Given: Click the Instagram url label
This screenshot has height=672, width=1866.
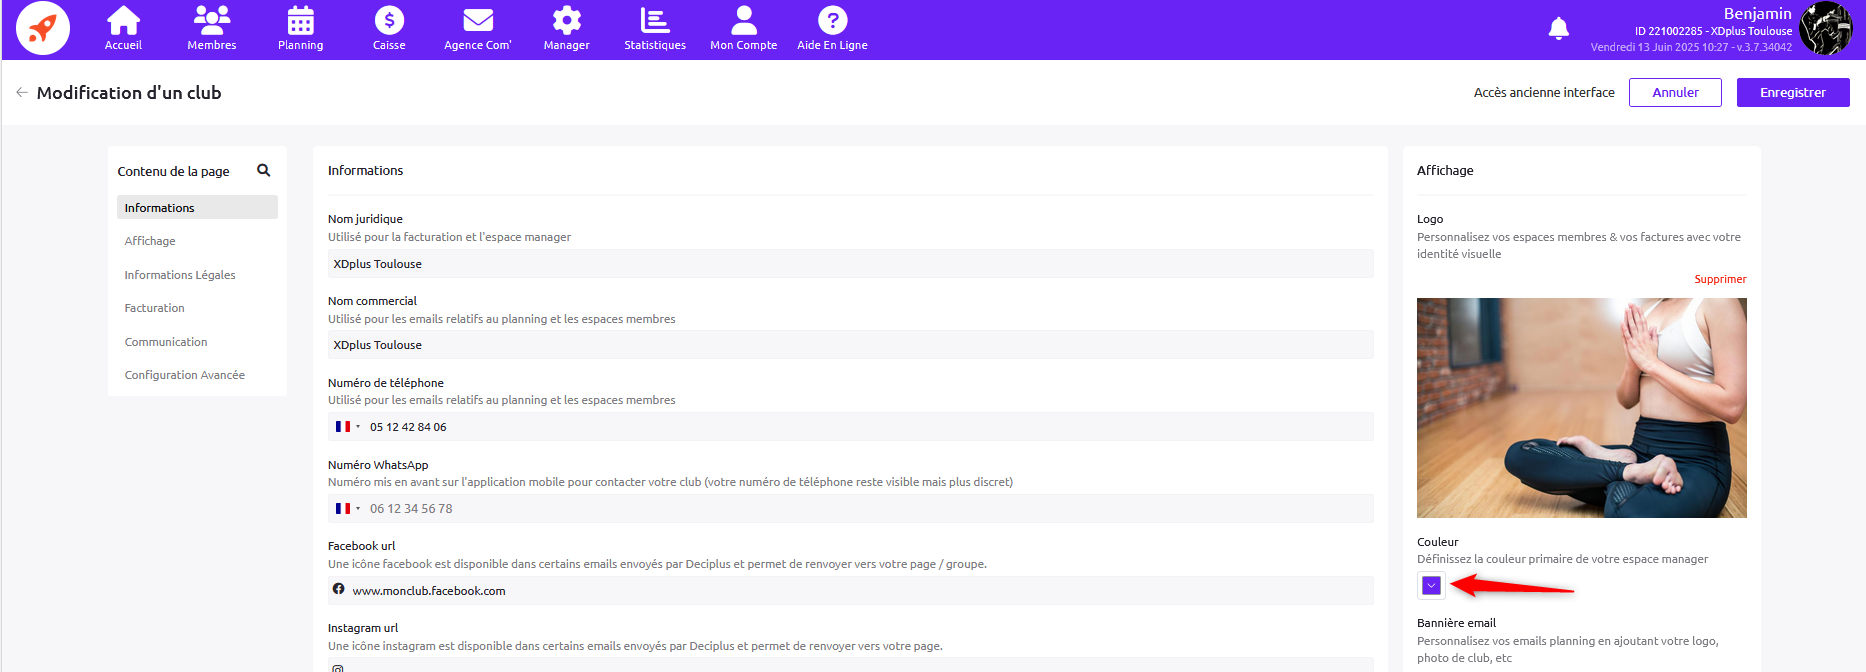Looking at the screenshot, I should pos(363,628).
